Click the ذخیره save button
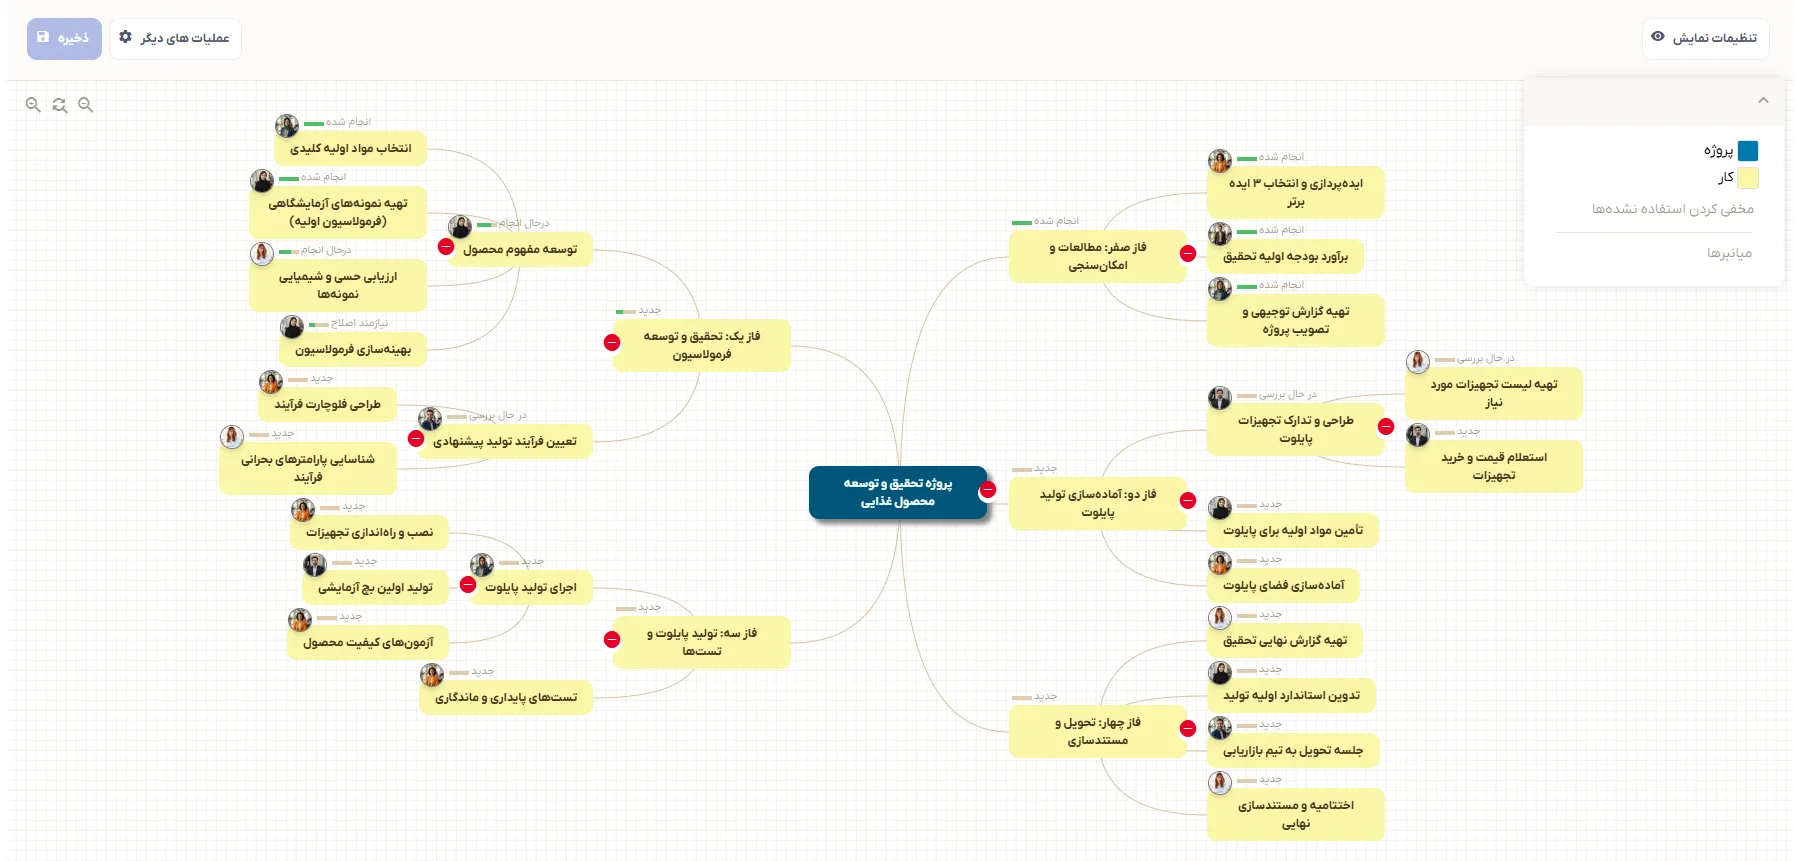Screen dimensions: 1795x861 [64, 39]
